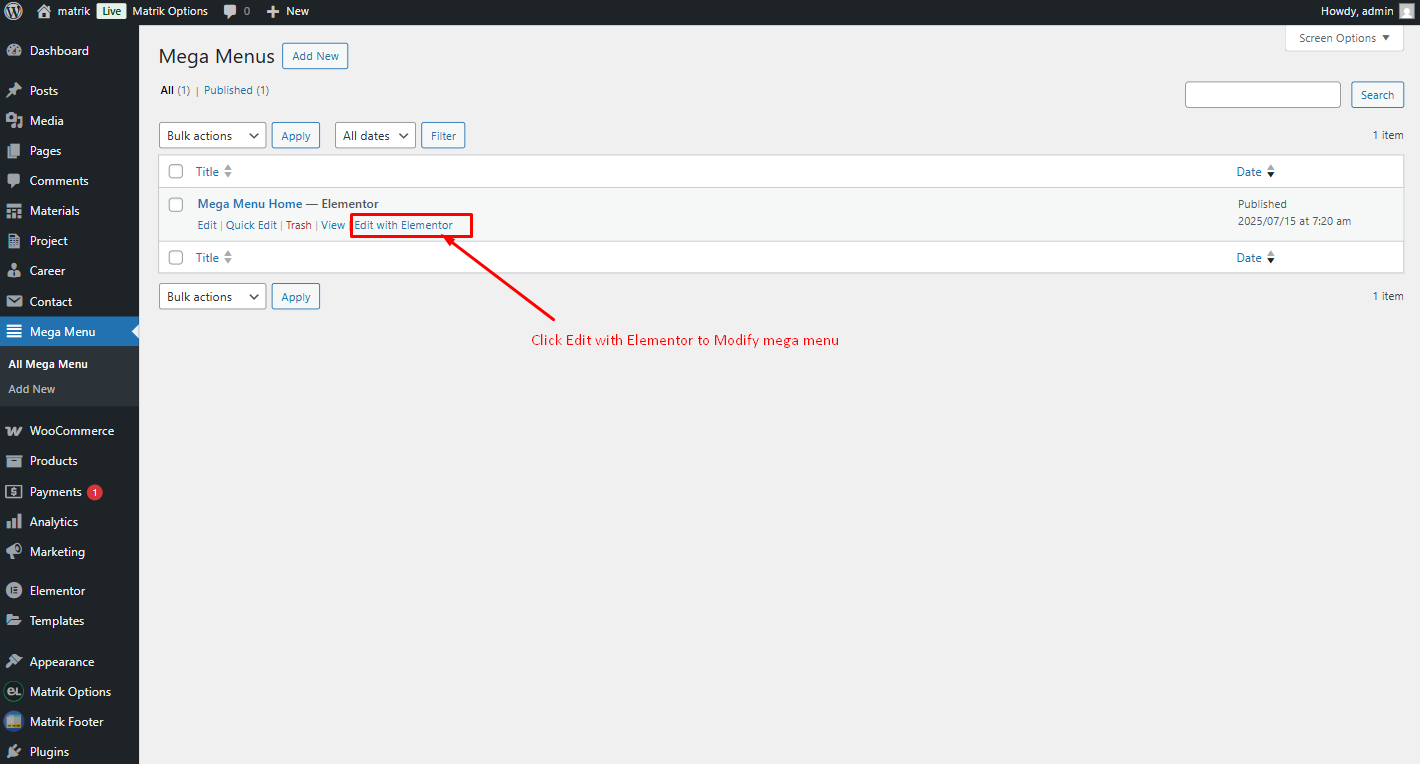
Task: Click the Marketing megaphone icon
Action: click(x=14, y=552)
